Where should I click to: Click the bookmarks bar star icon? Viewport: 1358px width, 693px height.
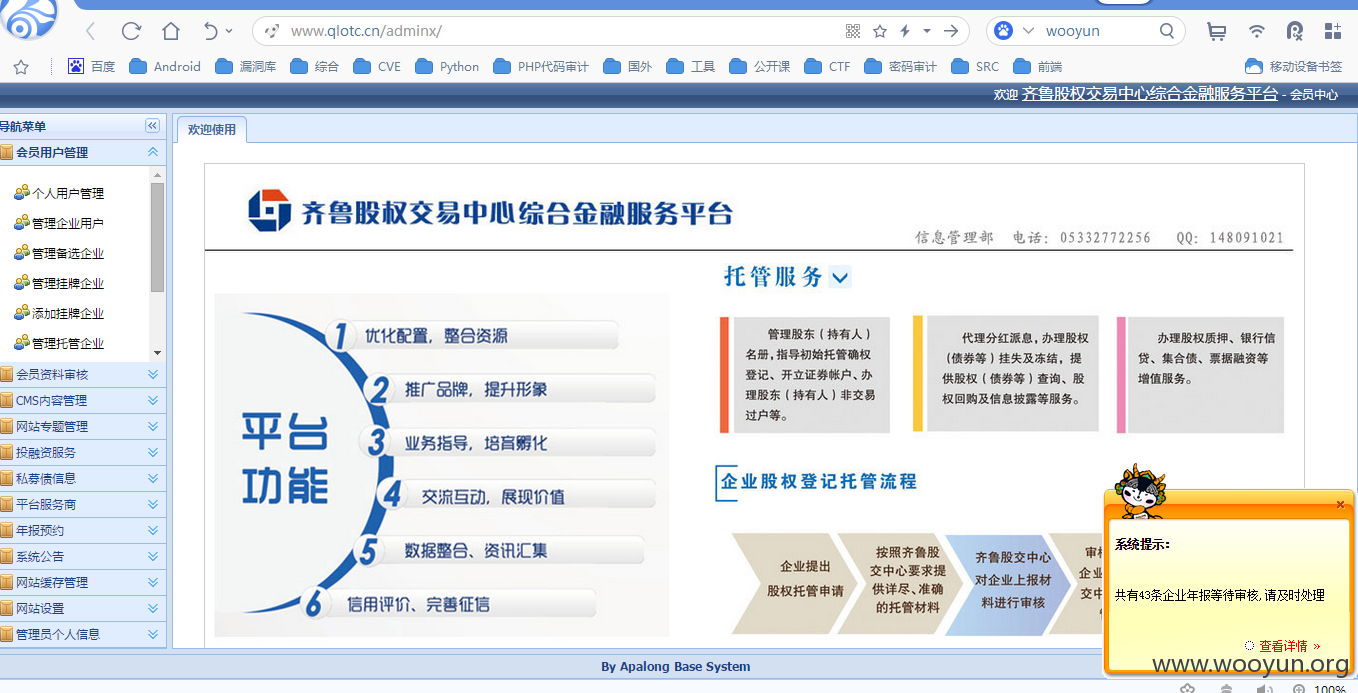[x=21, y=67]
